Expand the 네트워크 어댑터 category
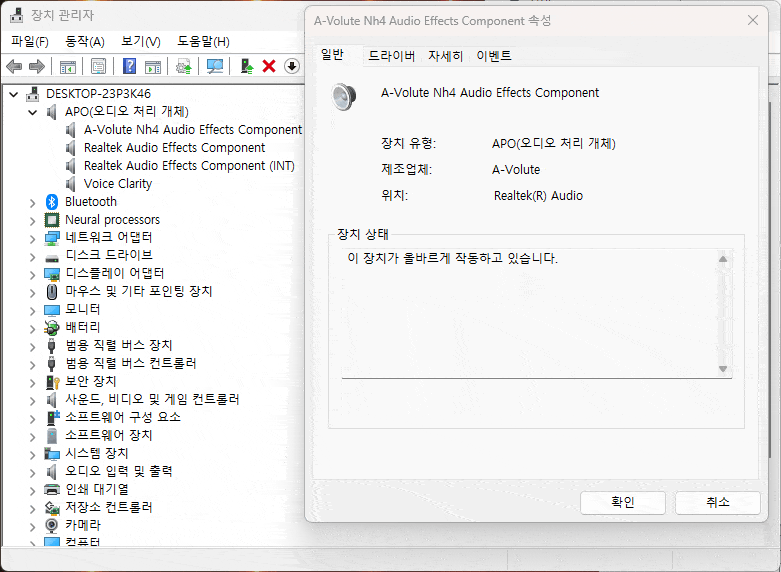 point(33,237)
